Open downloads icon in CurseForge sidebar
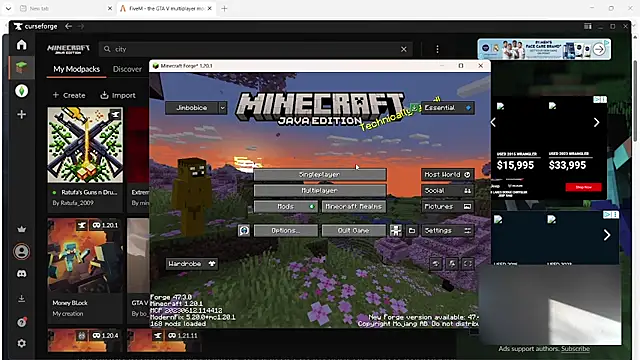Screen dimensions: 640x360 [22, 299]
